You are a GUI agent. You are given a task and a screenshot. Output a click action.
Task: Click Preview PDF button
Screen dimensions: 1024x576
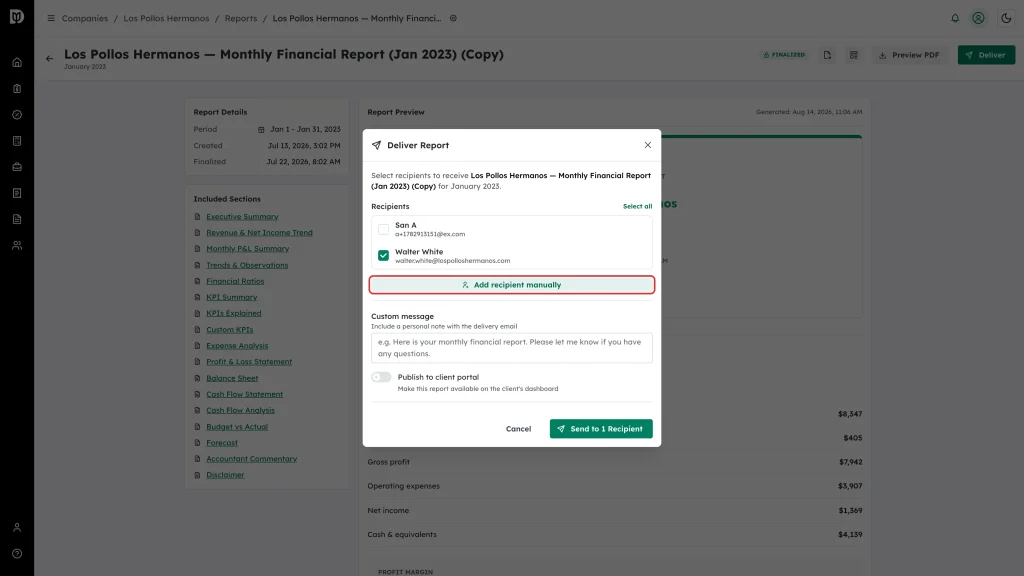pyautogui.click(x=909, y=55)
